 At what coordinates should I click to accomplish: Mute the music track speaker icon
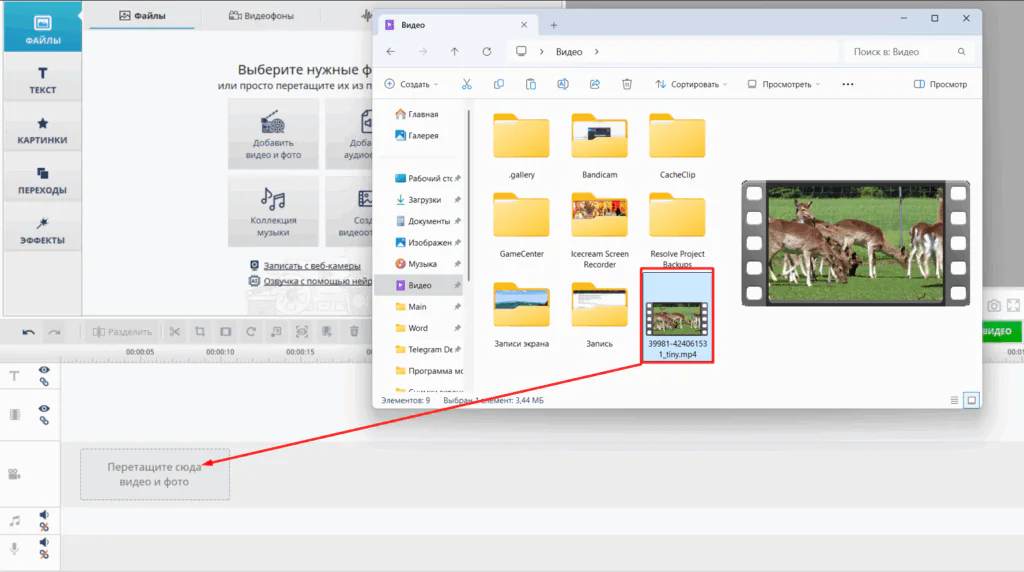[x=44, y=515]
